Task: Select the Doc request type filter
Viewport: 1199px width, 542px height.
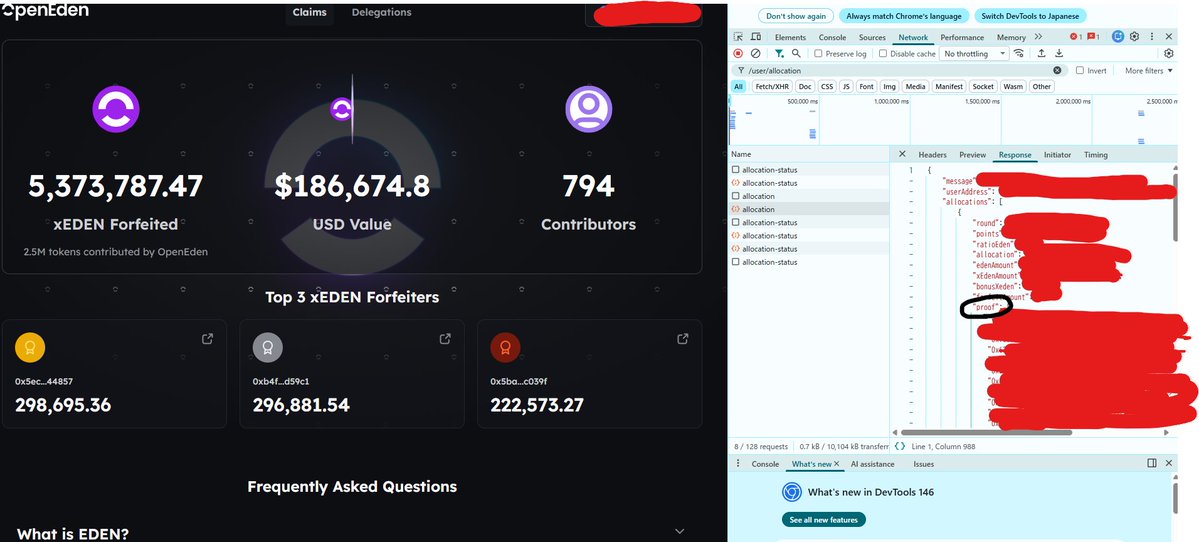Action: (805, 86)
